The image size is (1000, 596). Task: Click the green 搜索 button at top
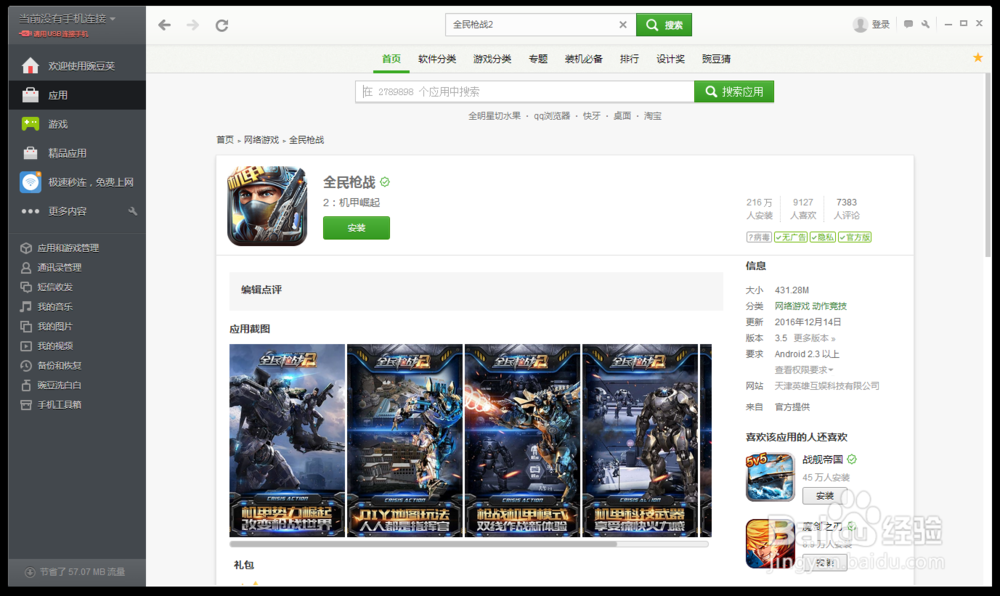click(x=664, y=25)
